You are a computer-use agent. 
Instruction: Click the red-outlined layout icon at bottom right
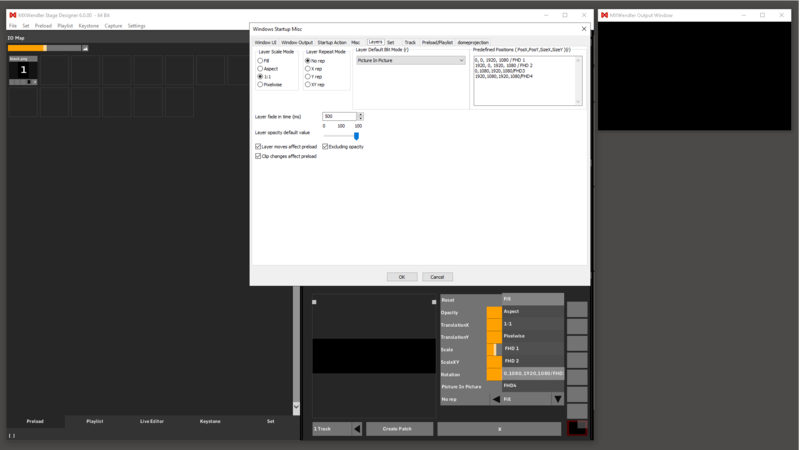[577, 428]
